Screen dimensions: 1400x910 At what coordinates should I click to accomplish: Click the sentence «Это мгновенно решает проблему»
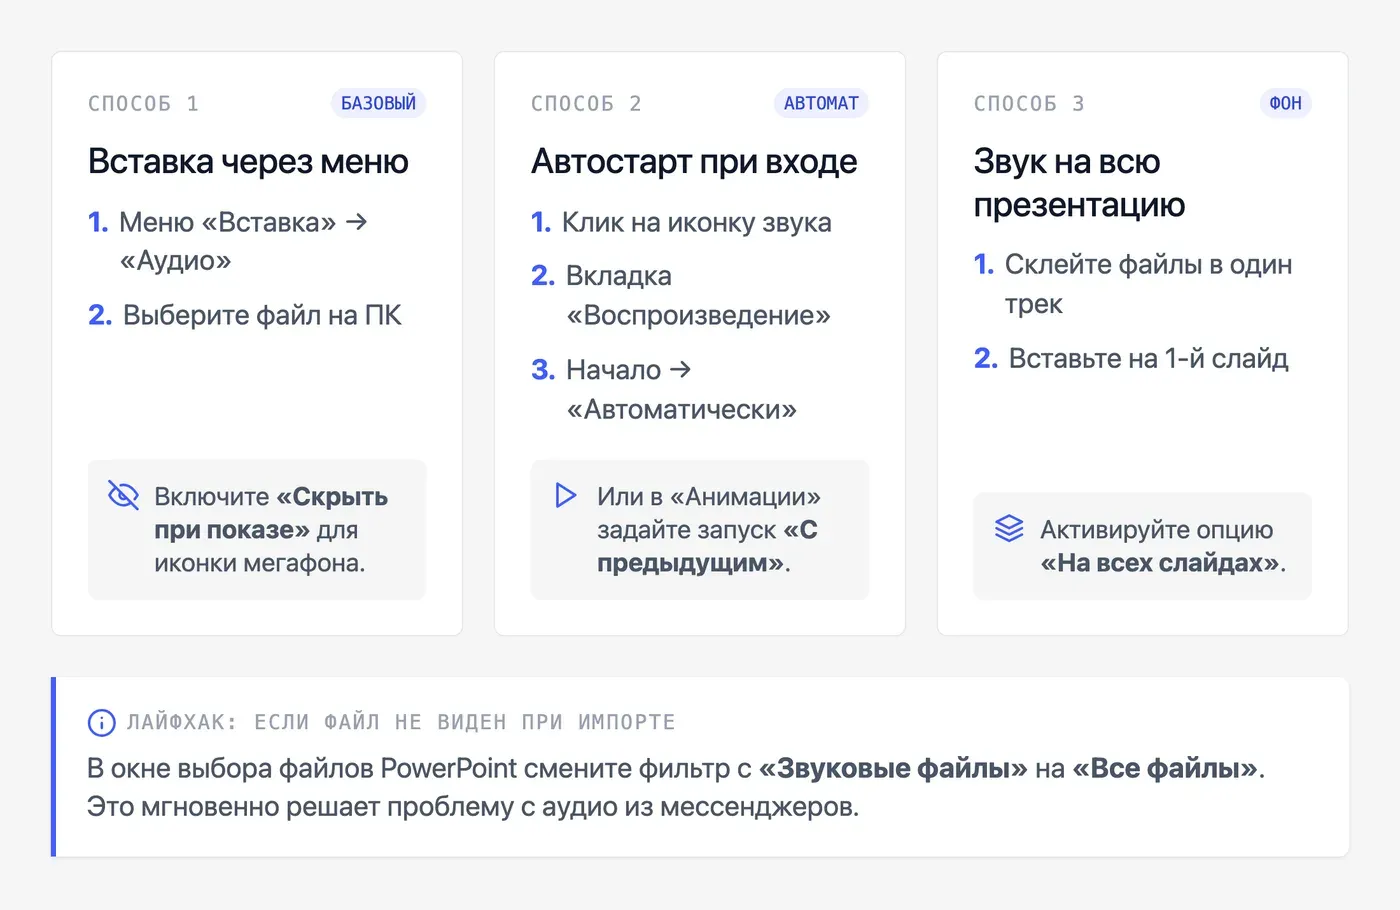click(x=473, y=806)
